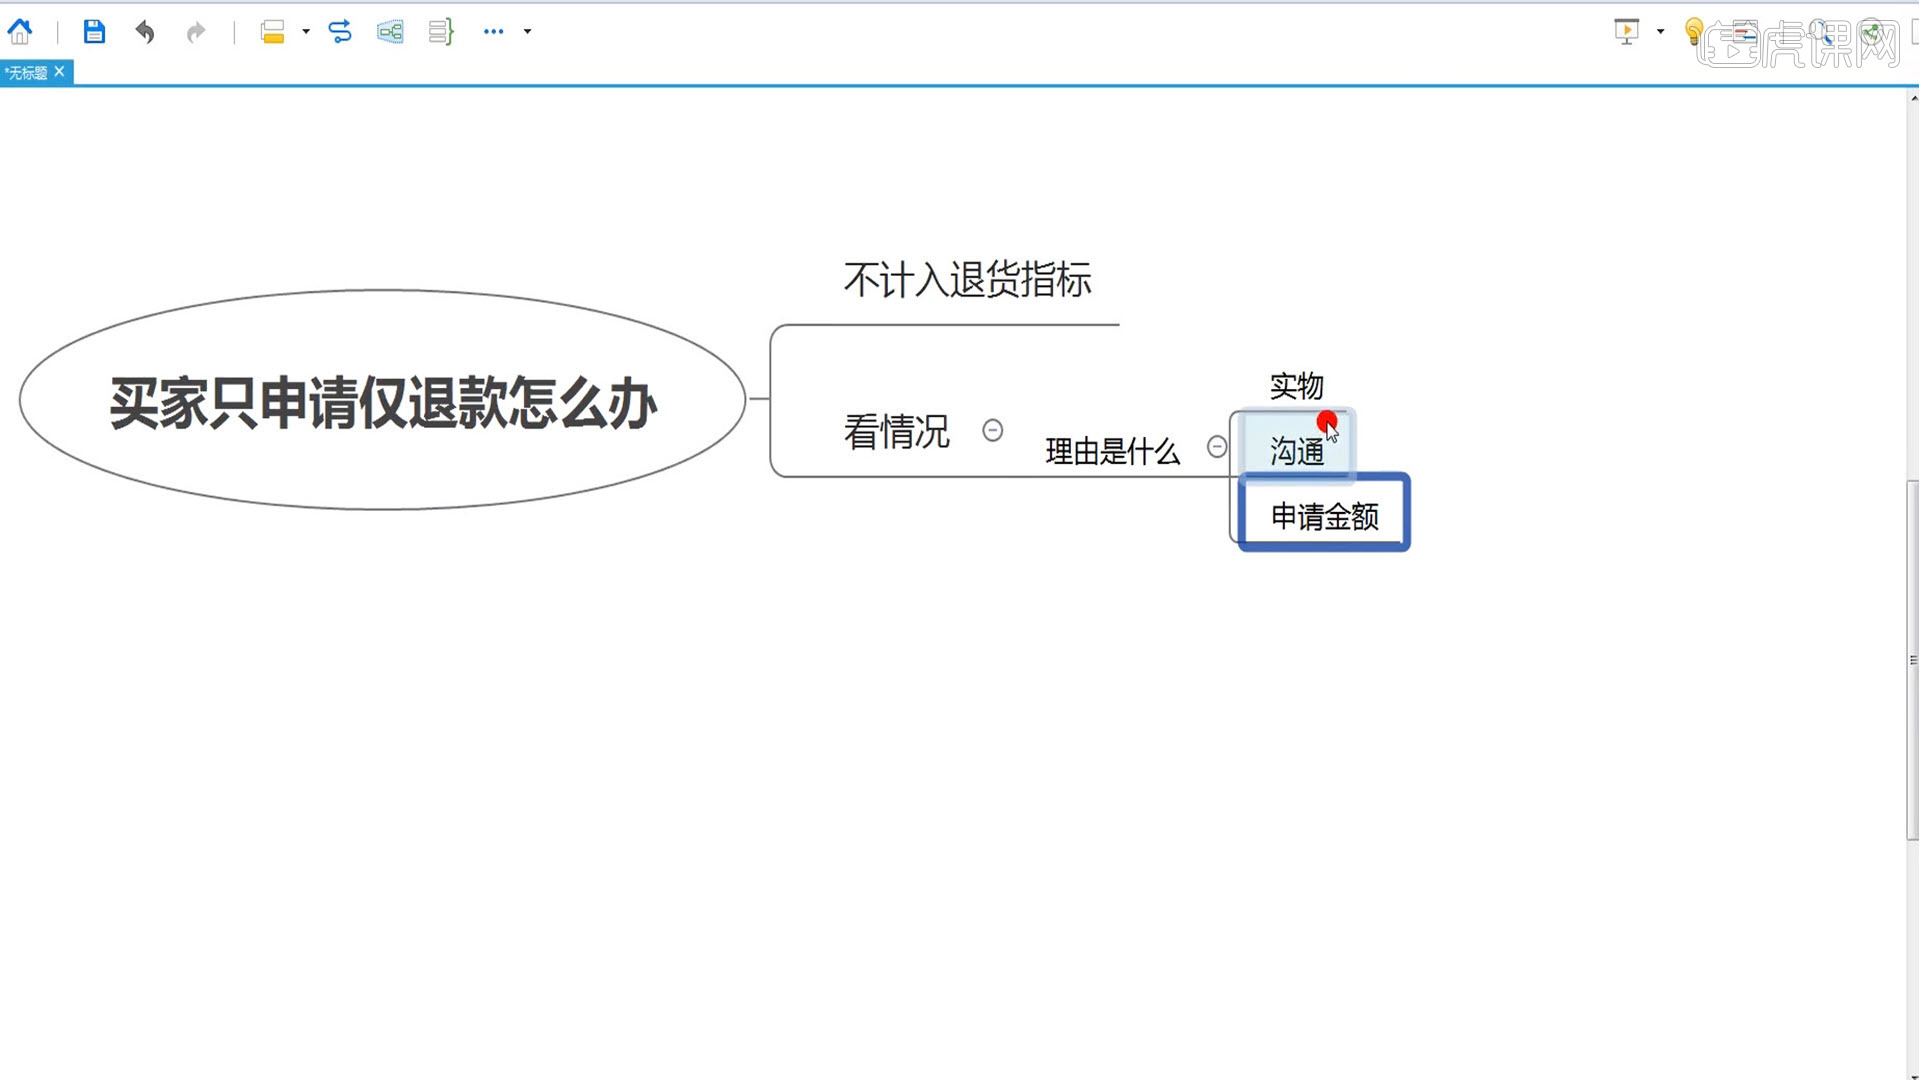
Task: Click the green share icon
Action: (x=1872, y=32)
